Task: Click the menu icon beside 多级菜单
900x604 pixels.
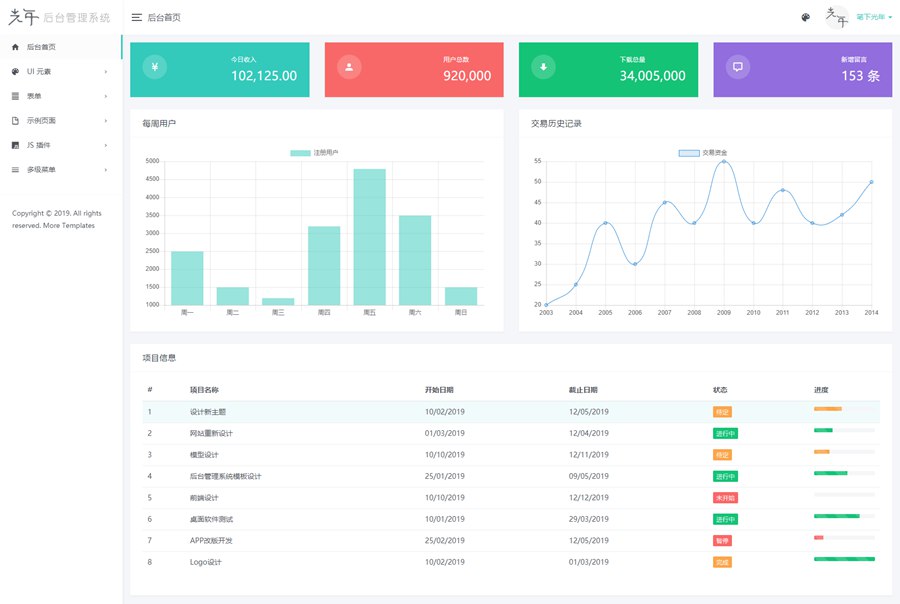Action: click(15, 169)
